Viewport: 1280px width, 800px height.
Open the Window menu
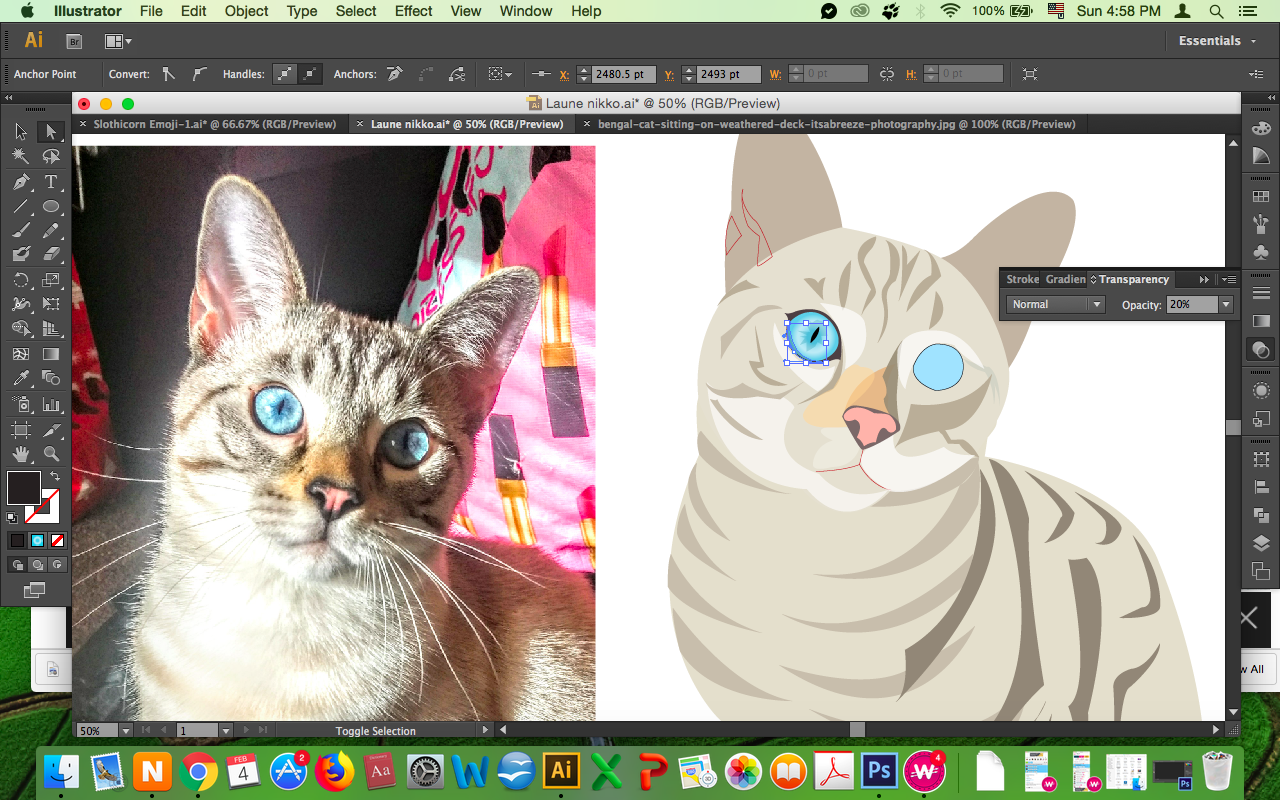coord(526,11)
